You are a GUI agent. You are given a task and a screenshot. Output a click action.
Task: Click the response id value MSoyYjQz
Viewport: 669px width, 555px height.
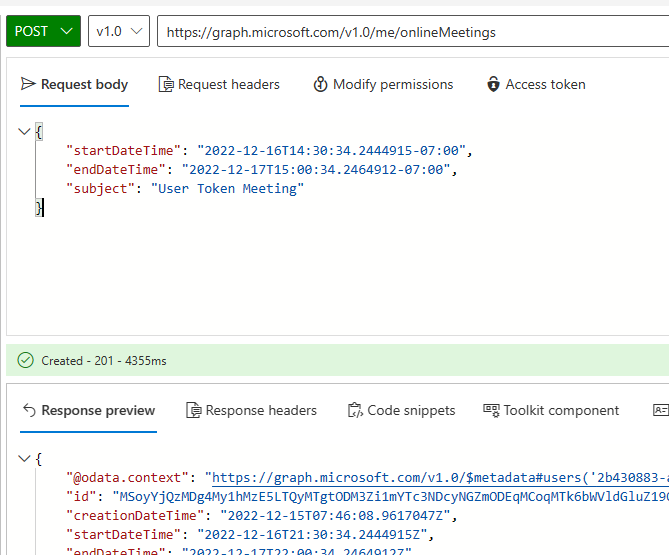[x=390, y=497]
